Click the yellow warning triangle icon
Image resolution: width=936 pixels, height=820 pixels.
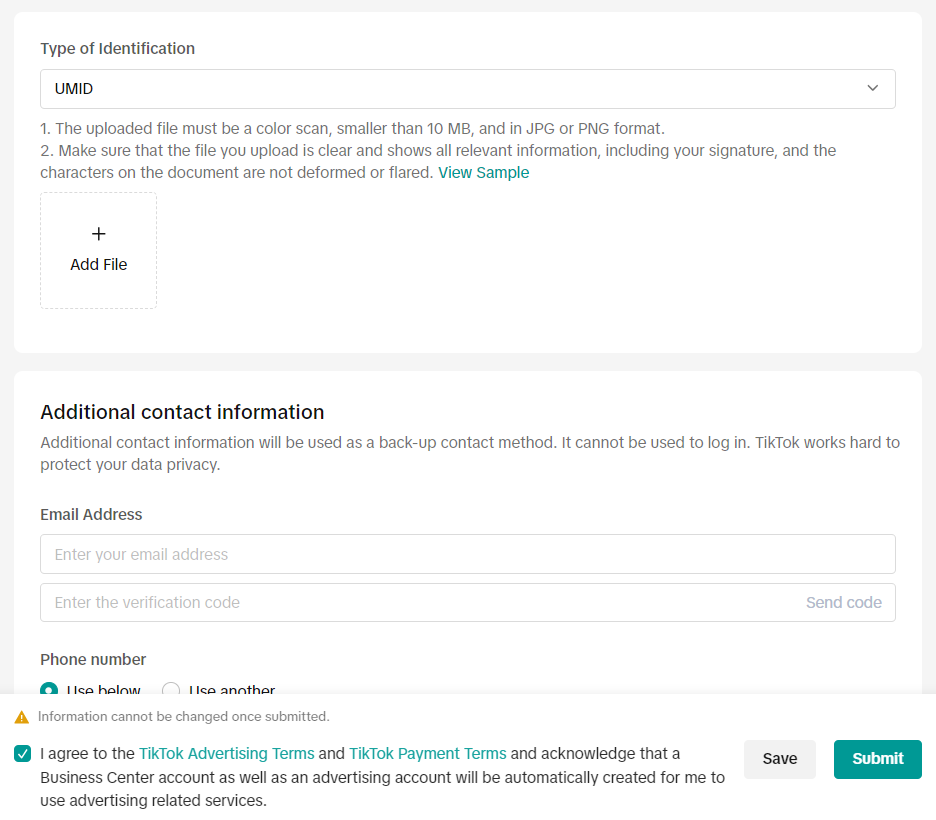pos(22,717)
